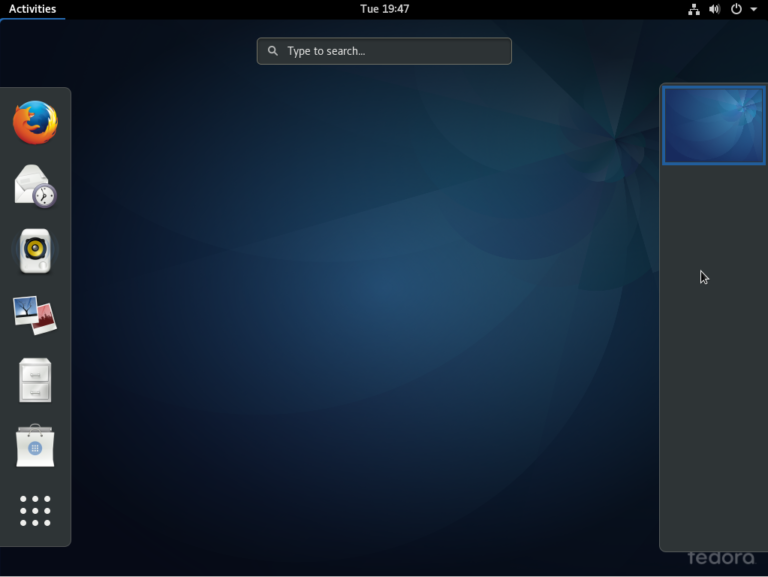Viewport: 768px width, 577px height.
Task: Open Rhythmbox music player
Action: click(35, 251)
